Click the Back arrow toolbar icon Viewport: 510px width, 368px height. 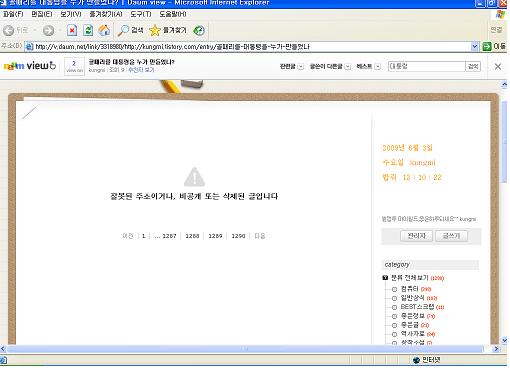pyautogui.click(x=8, y=30)
